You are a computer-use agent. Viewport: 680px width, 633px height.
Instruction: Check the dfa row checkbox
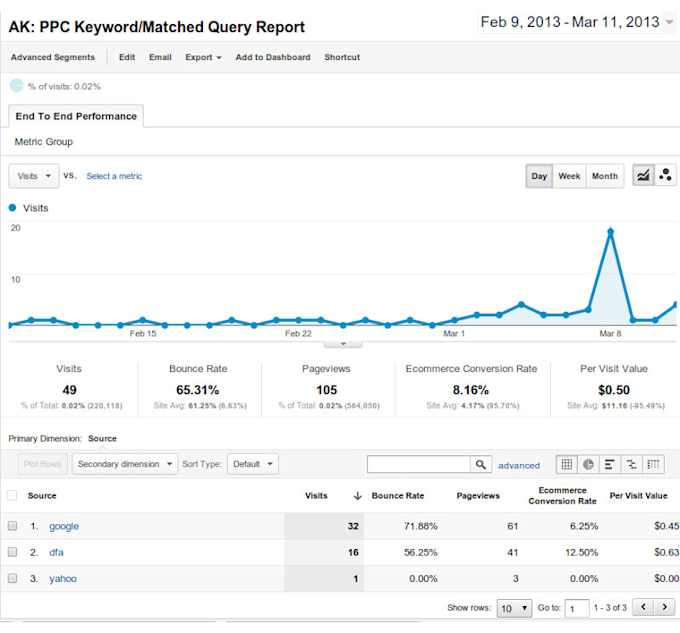12,552
